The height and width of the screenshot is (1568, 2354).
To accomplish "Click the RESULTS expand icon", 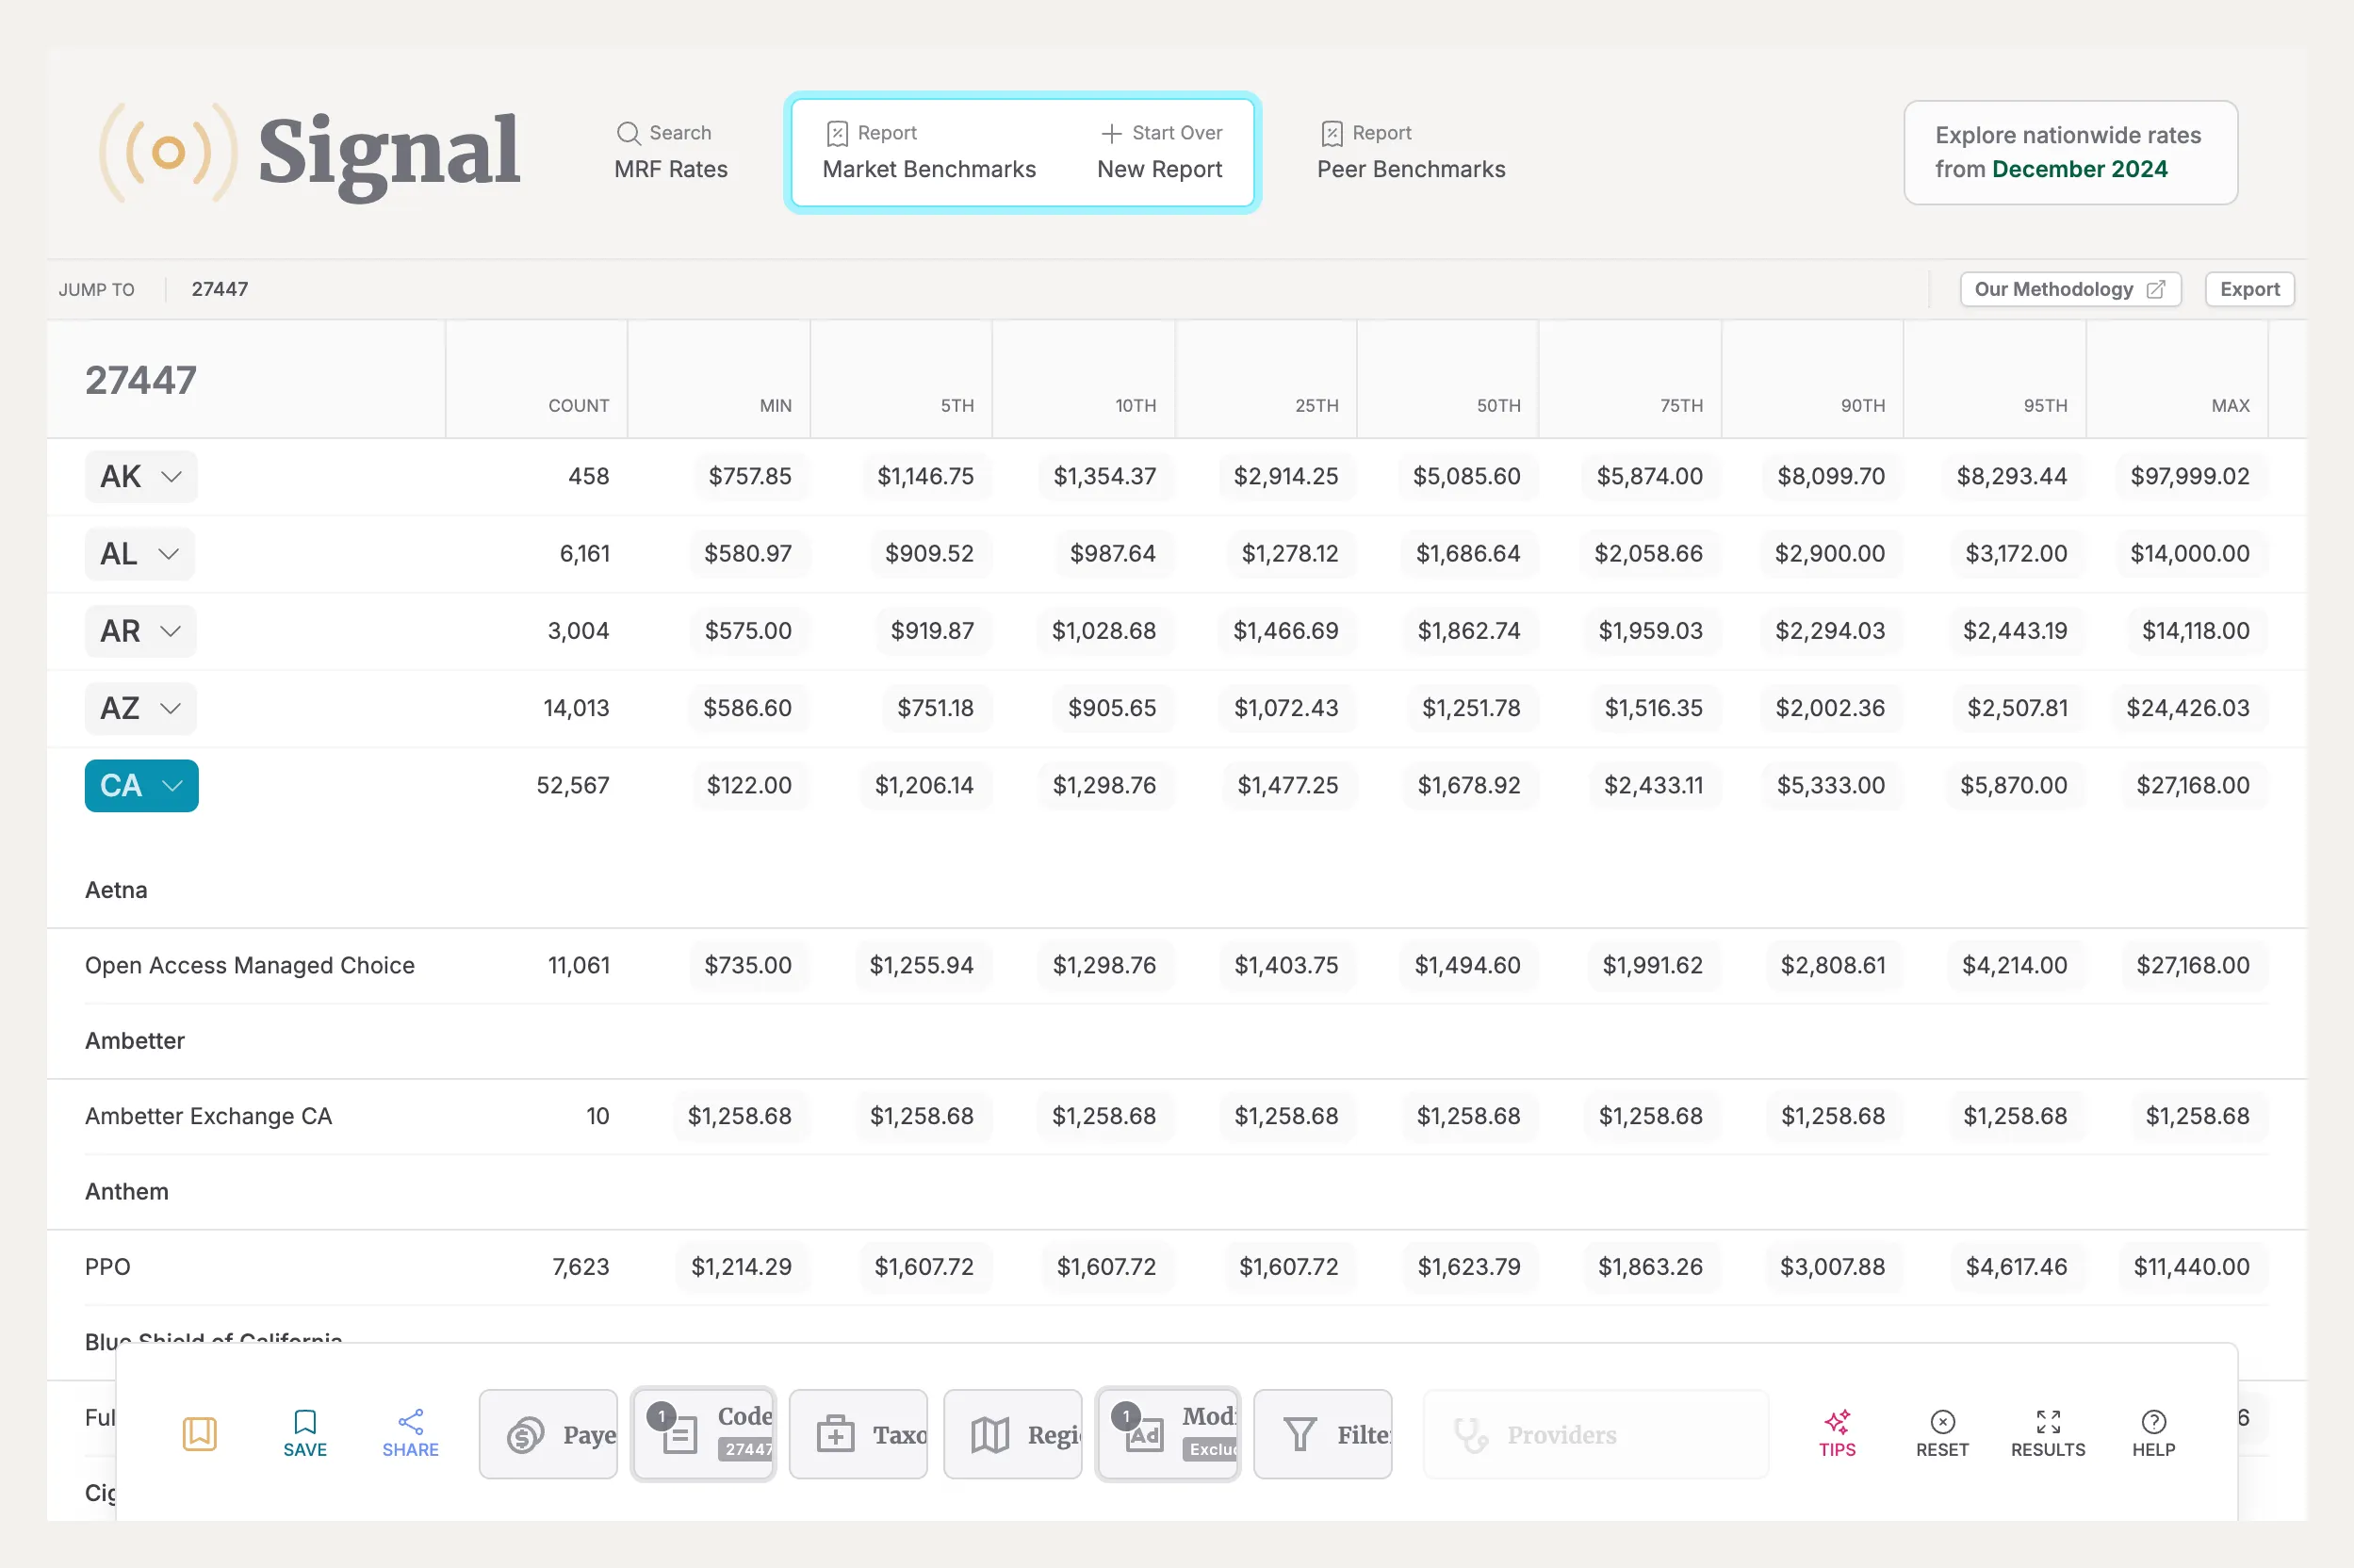I will tap(2048, 1421).
